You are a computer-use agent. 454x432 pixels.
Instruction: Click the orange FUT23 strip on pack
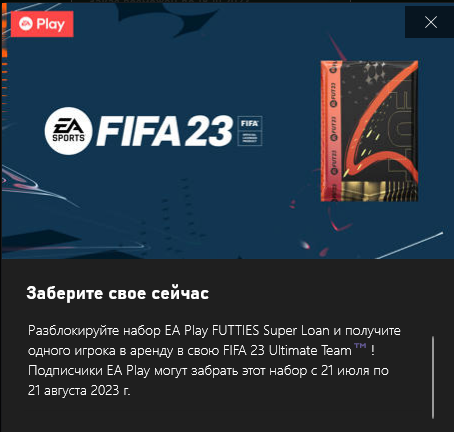(x=332, y=131)
